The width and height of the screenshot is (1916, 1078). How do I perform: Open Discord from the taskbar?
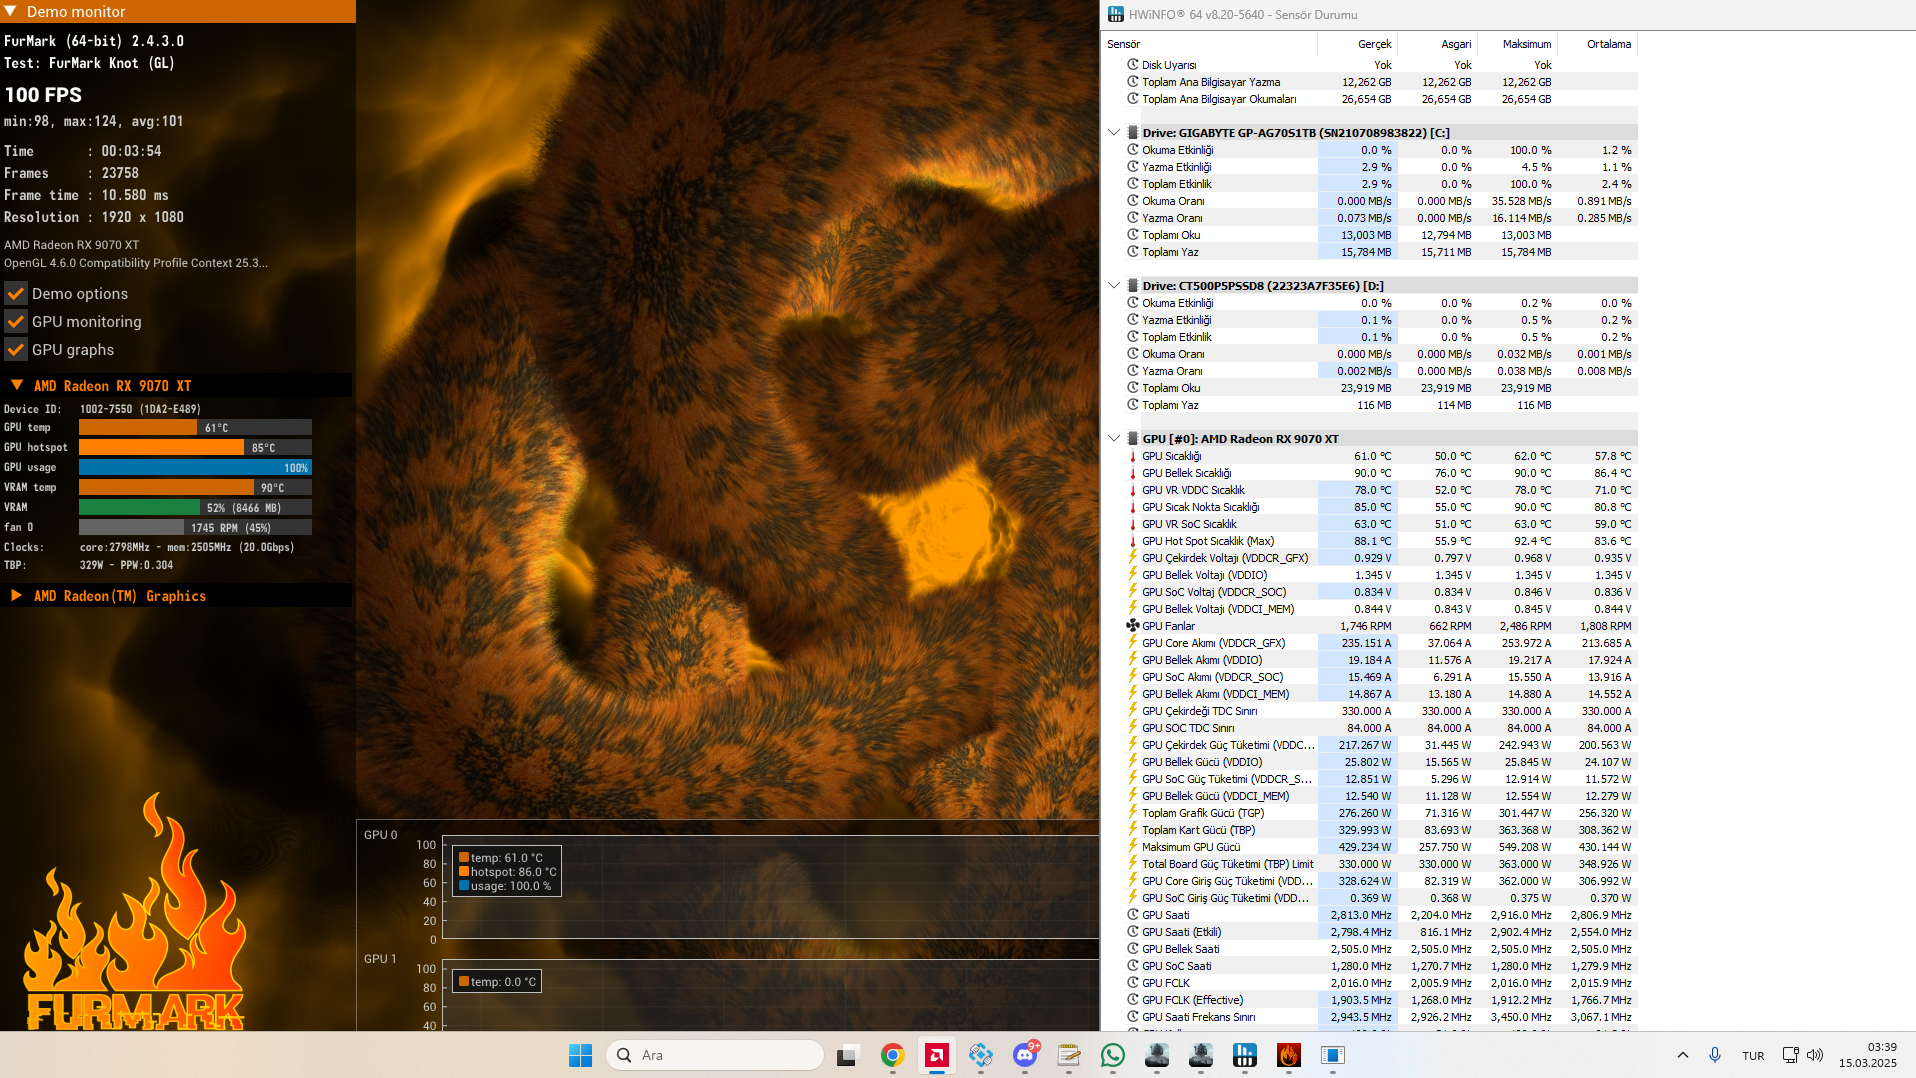pyautogui.click(x=1025, y=1055)
